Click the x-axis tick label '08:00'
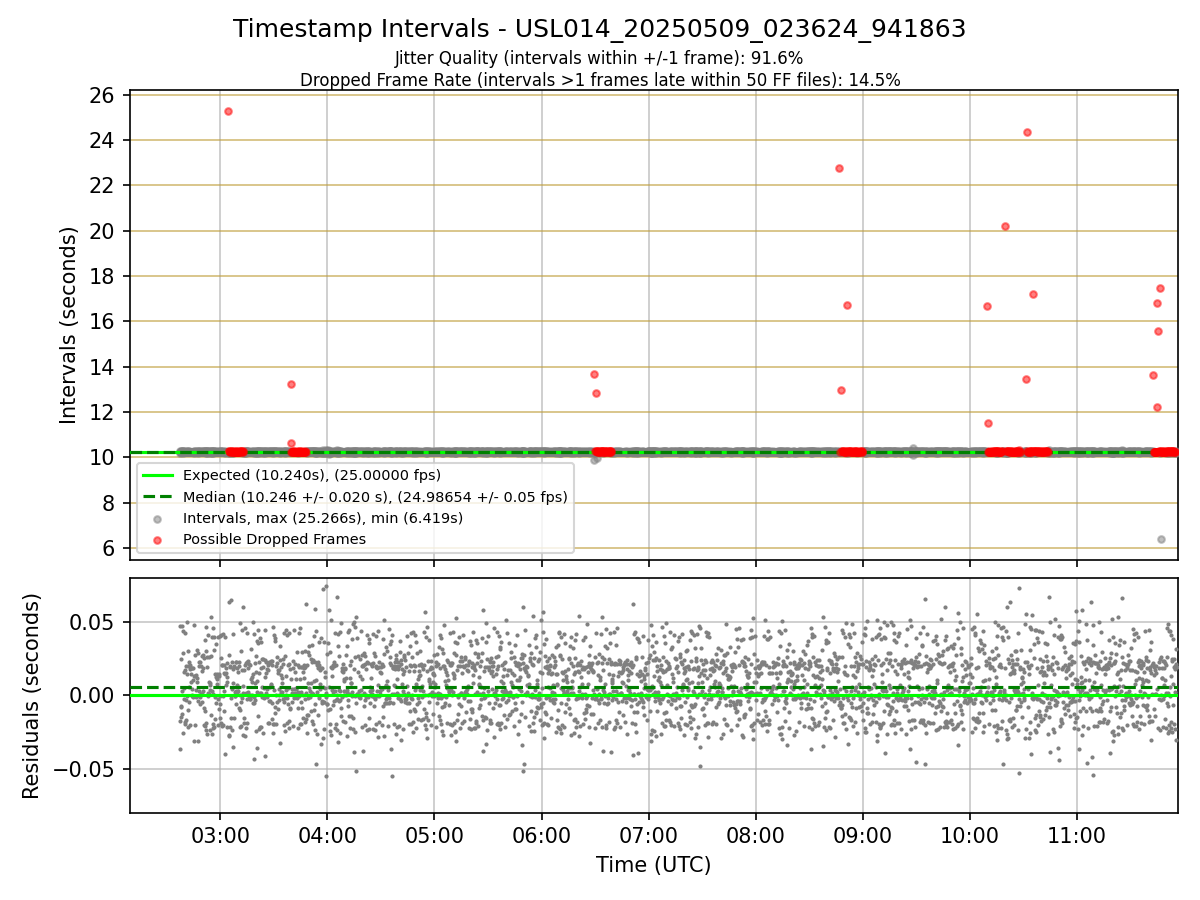 click(755, 835)
